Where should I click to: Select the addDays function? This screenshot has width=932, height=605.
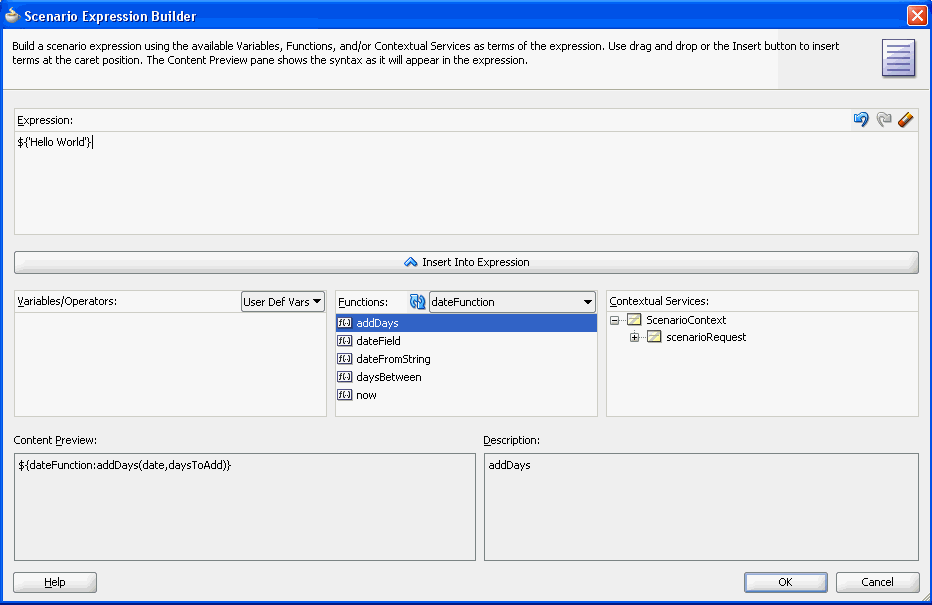(x=466, y=323)
